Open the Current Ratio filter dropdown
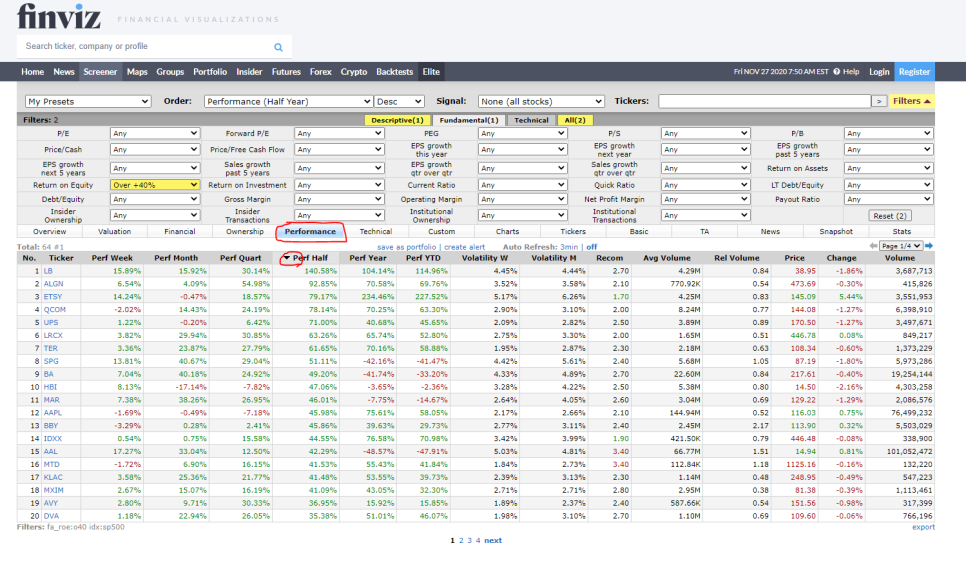The image size is (966, 563). (522, 185)
